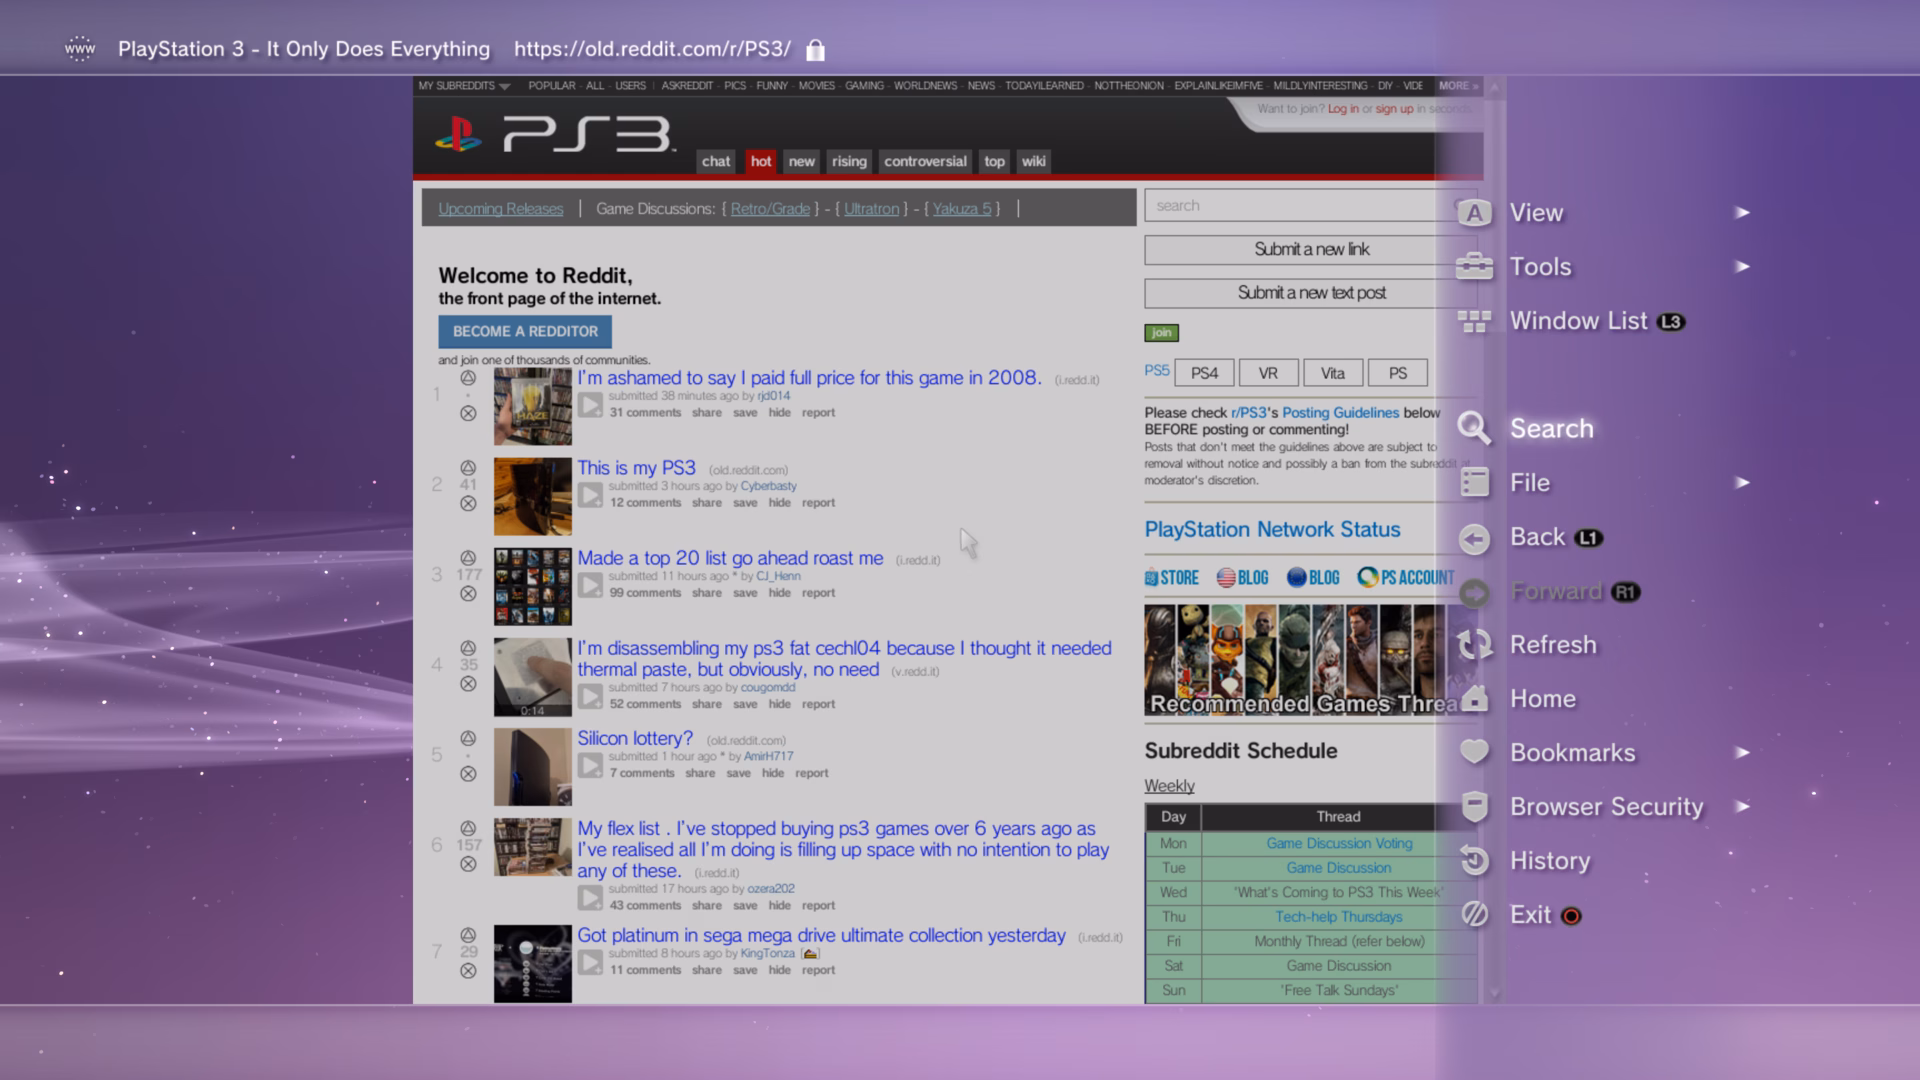Open the PS ACCOUNT status link
This screenshot has width=1920, height=1080.
tap(1406, 578)
